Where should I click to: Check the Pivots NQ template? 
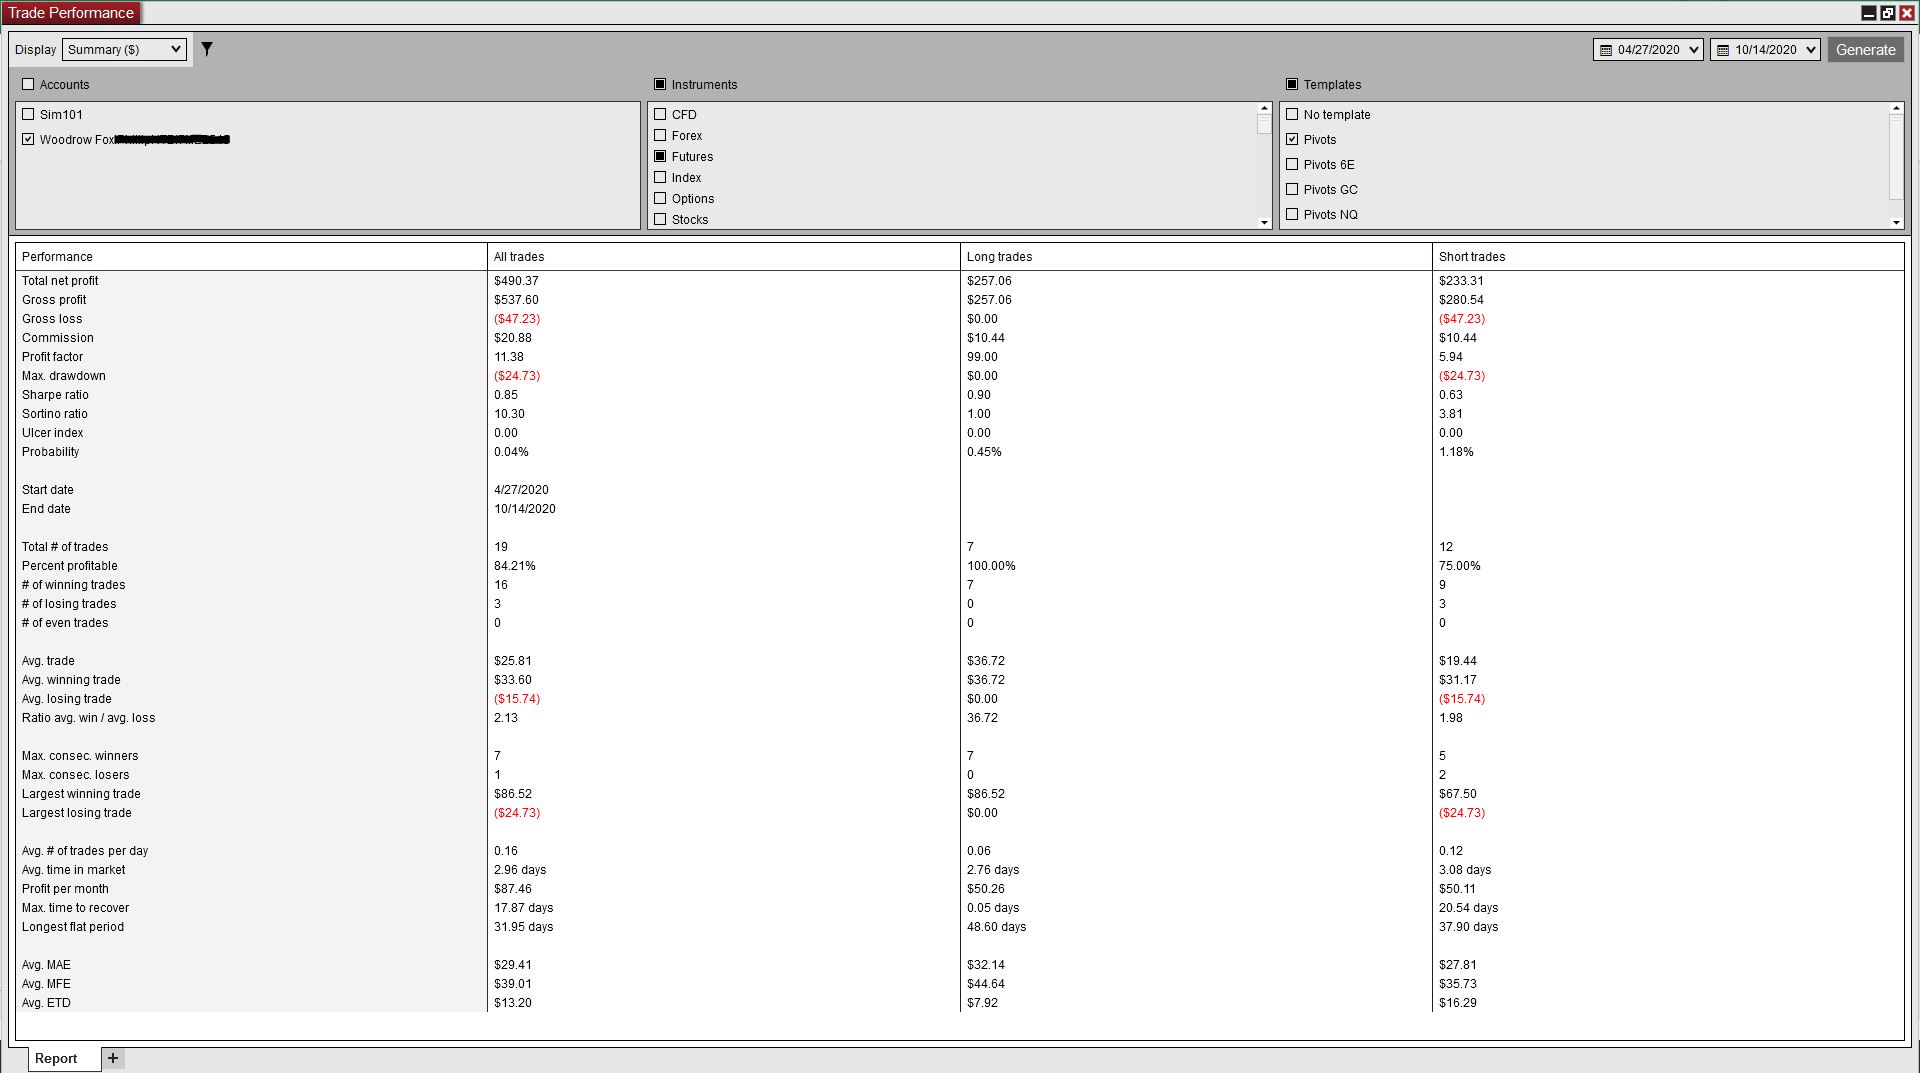[x=1292, y=214]
